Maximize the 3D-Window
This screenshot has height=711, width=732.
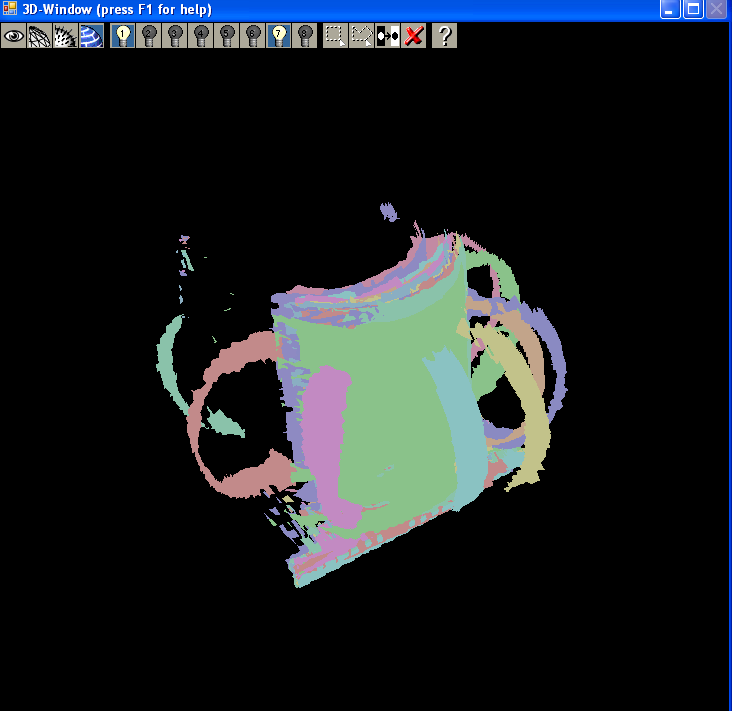click(693, 9)
